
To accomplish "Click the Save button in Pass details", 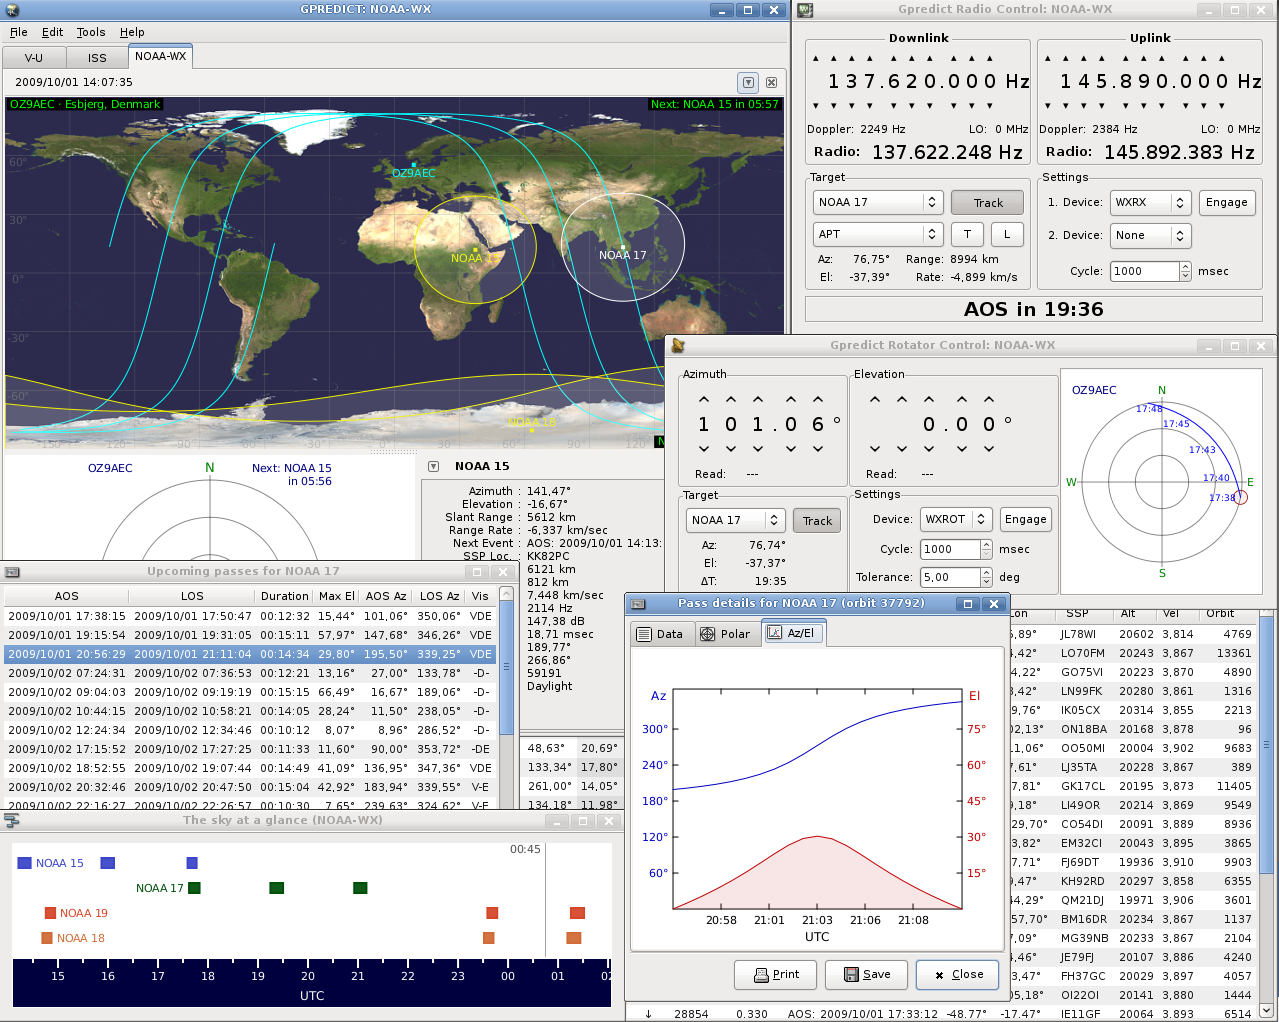I will tap(866, 974).
